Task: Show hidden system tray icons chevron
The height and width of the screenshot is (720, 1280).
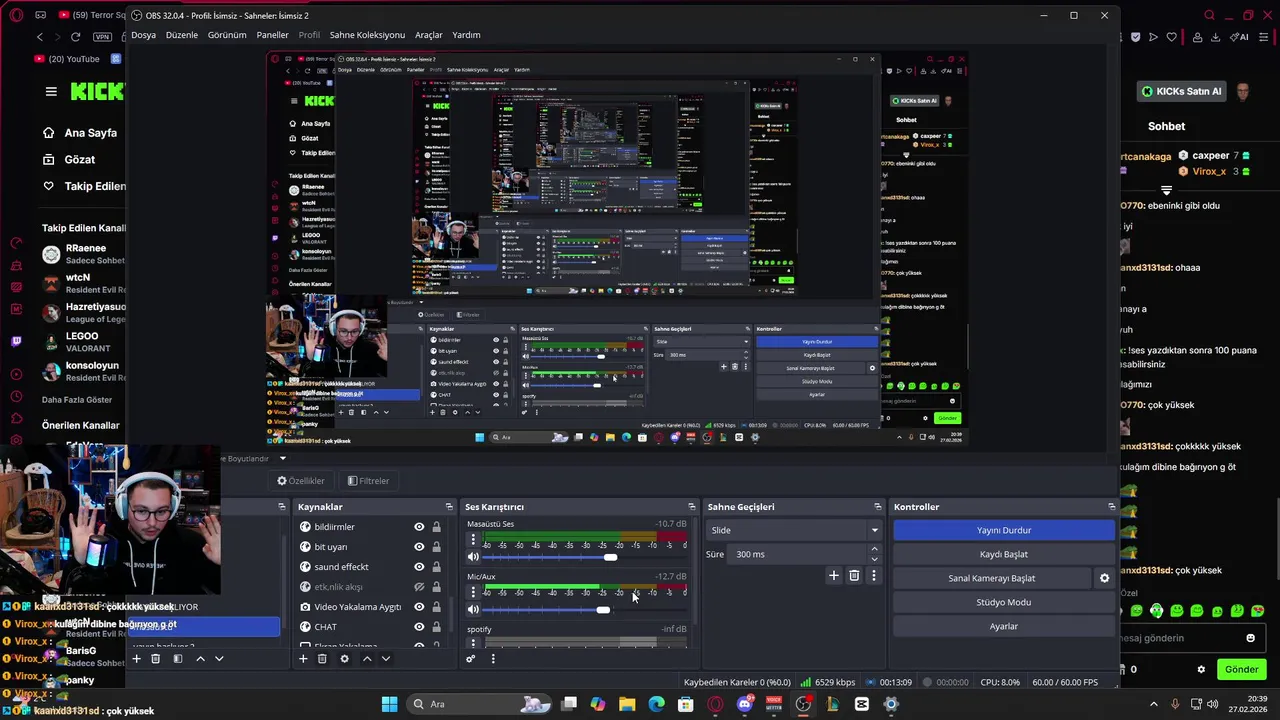Action: point(1153,704)
